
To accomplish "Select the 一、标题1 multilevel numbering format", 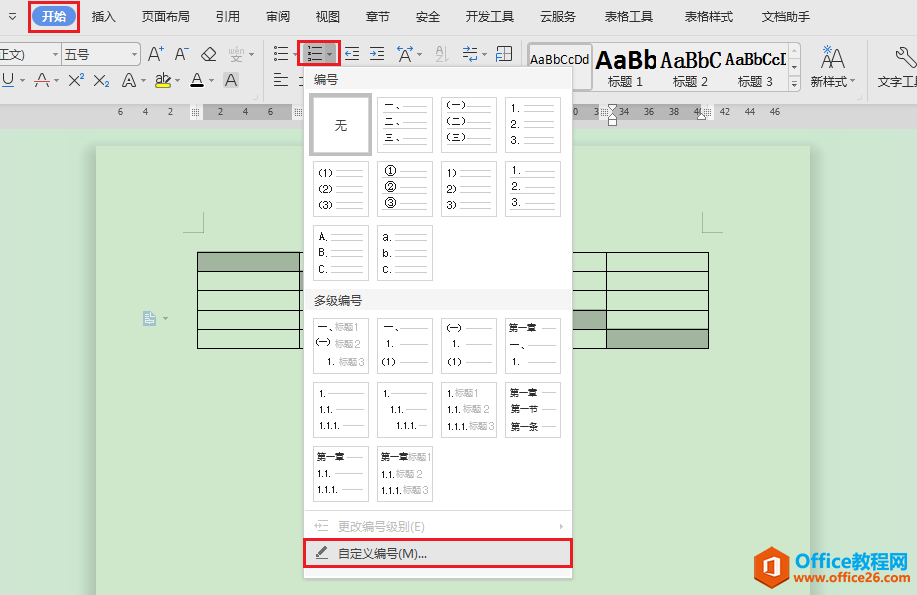I will [341, 346].
